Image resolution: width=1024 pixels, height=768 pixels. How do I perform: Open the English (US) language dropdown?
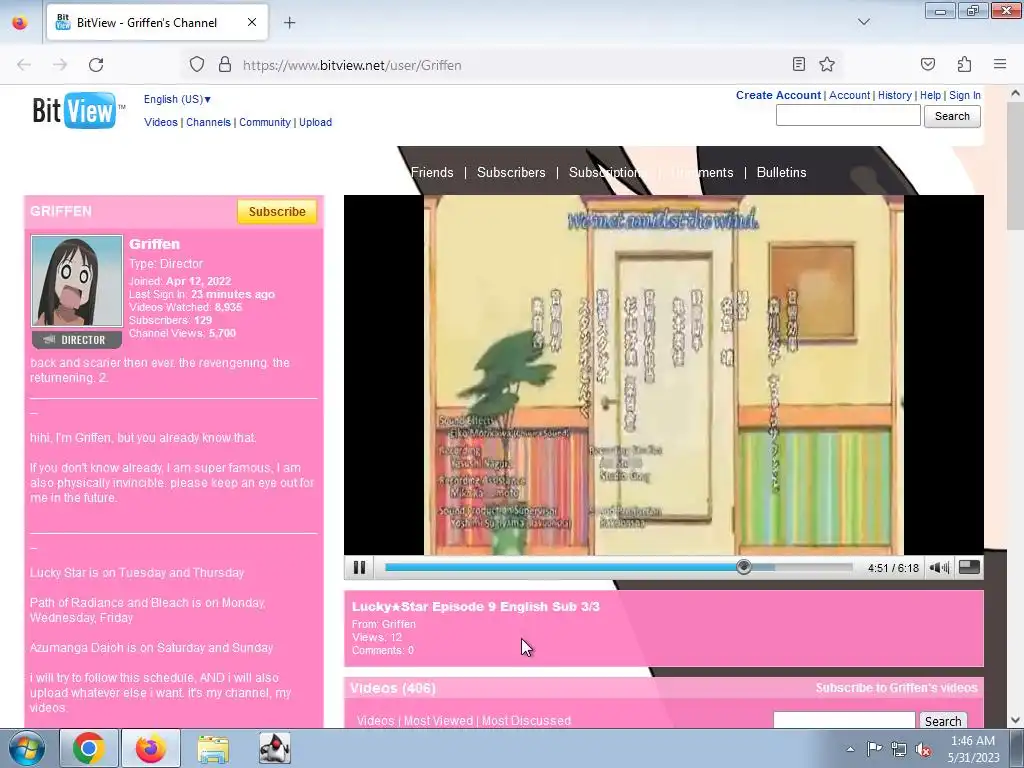177,99
